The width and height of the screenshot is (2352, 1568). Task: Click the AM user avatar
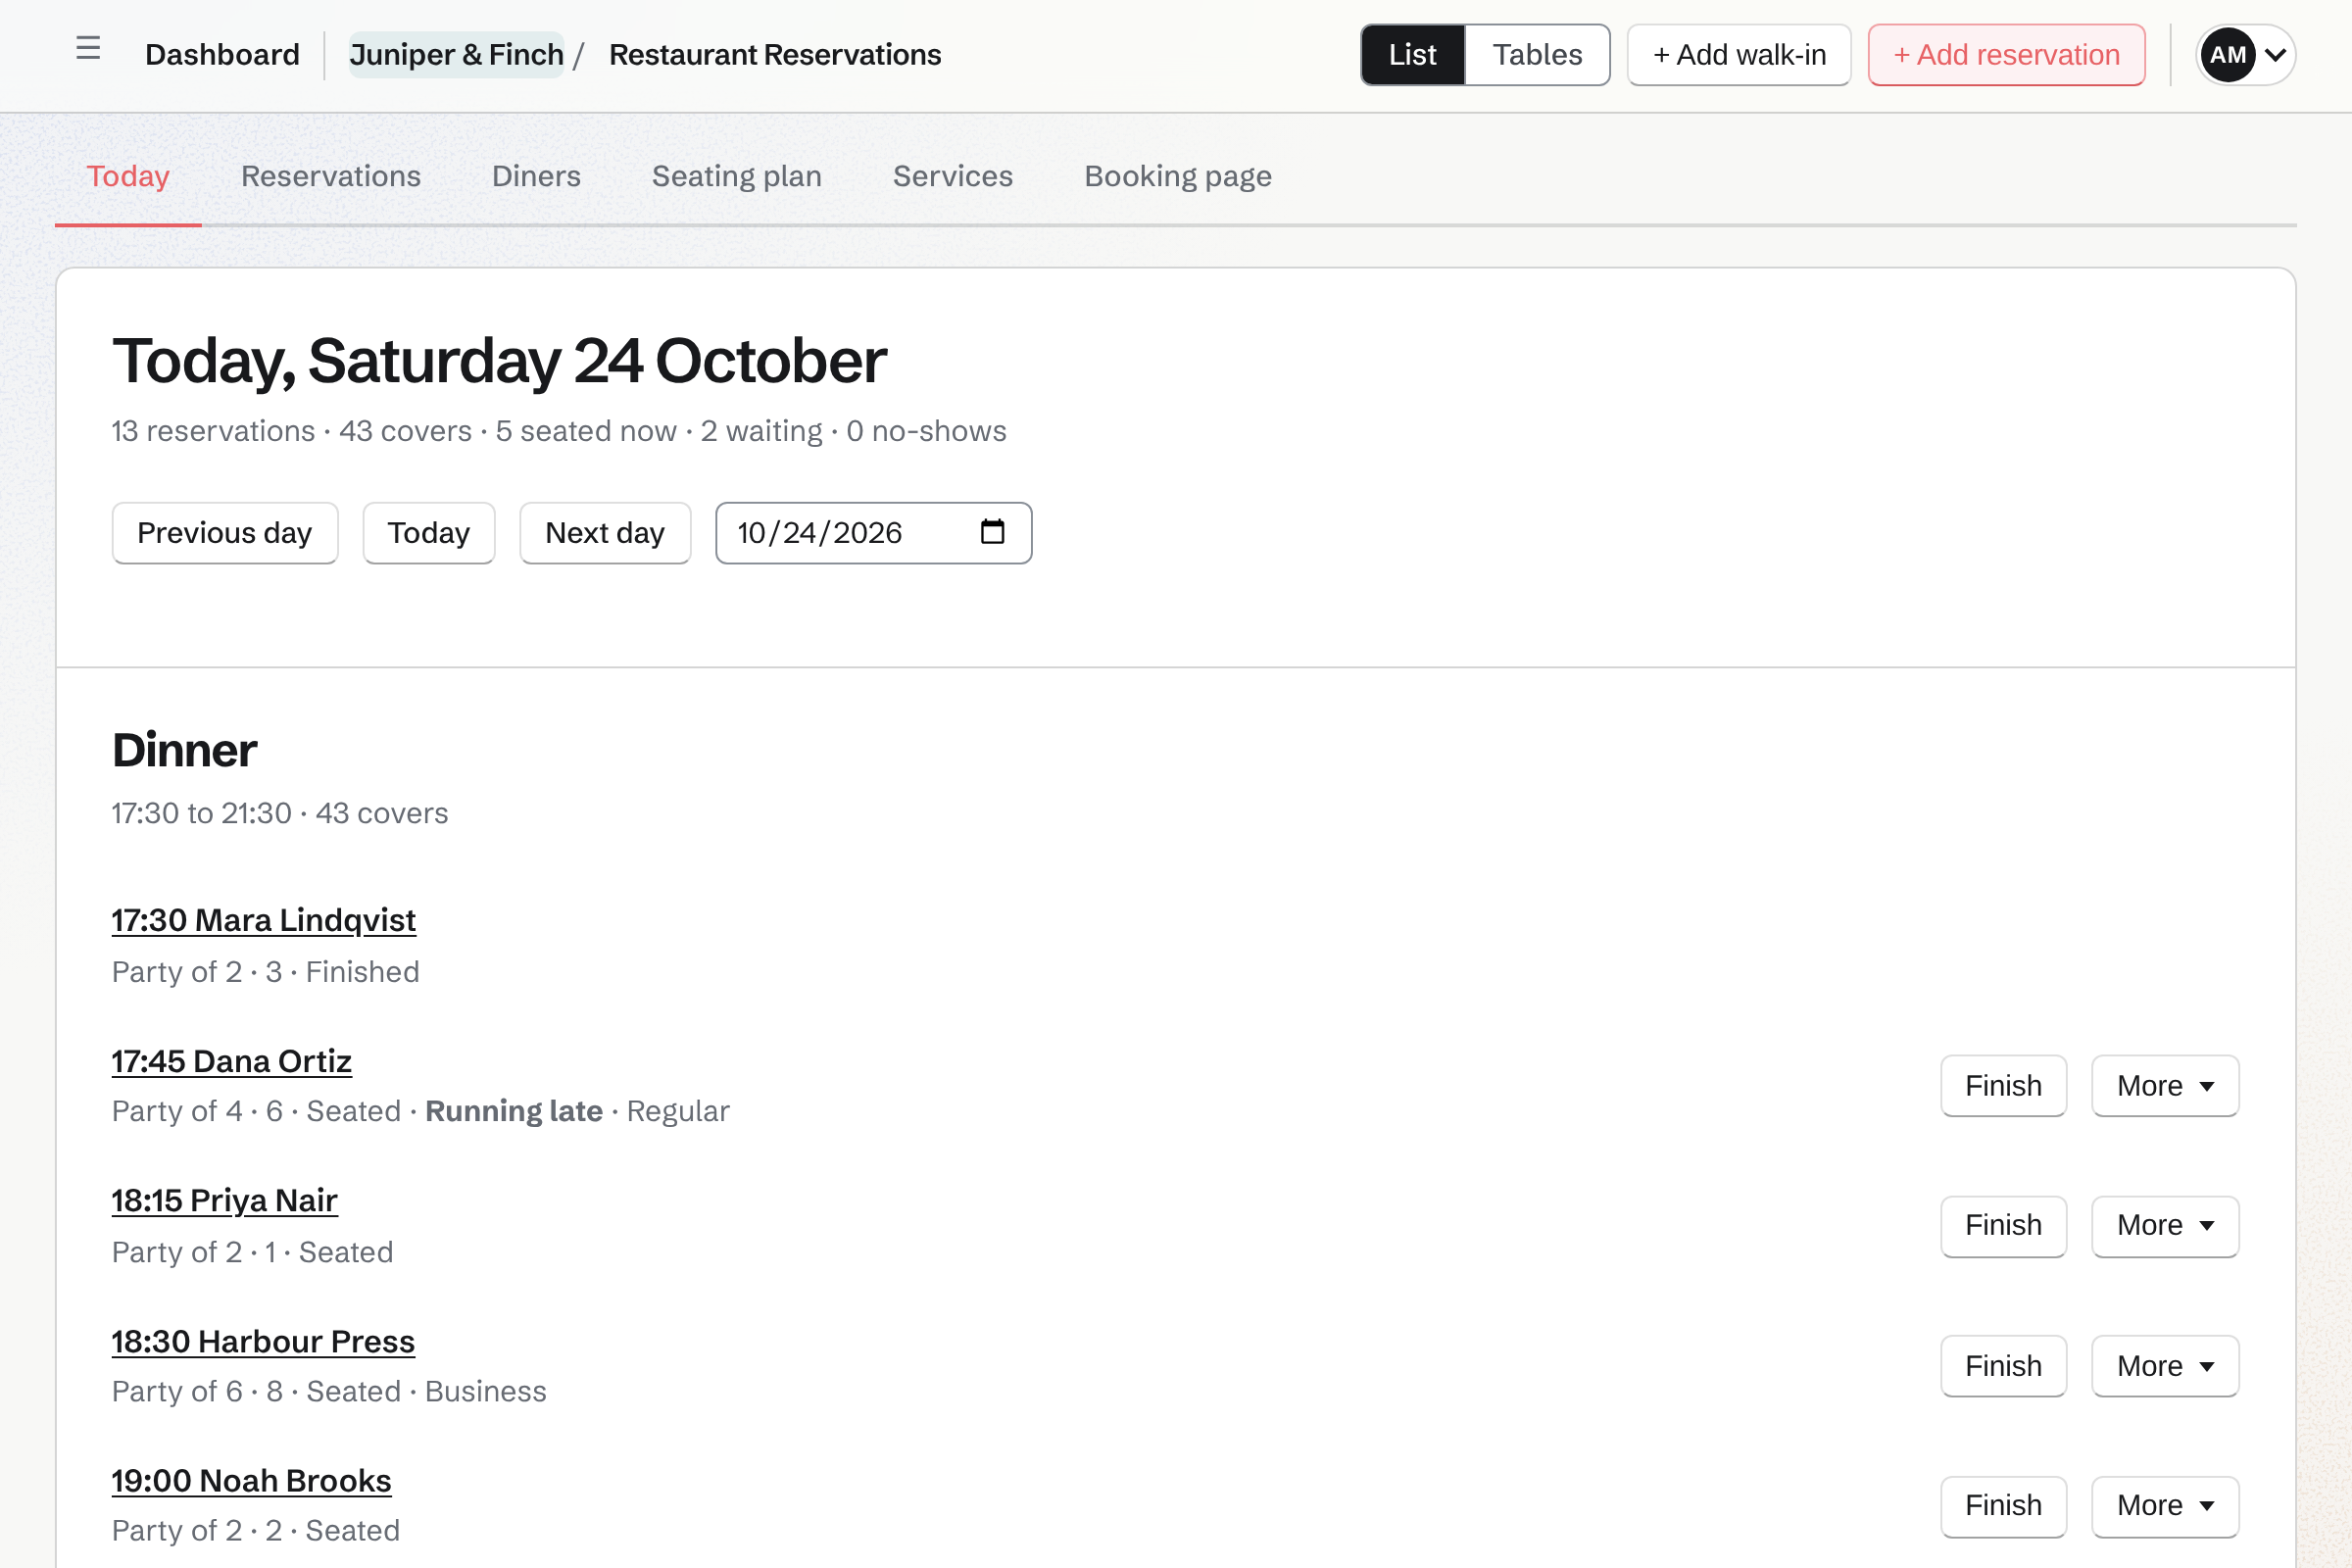click(2227, 55)
